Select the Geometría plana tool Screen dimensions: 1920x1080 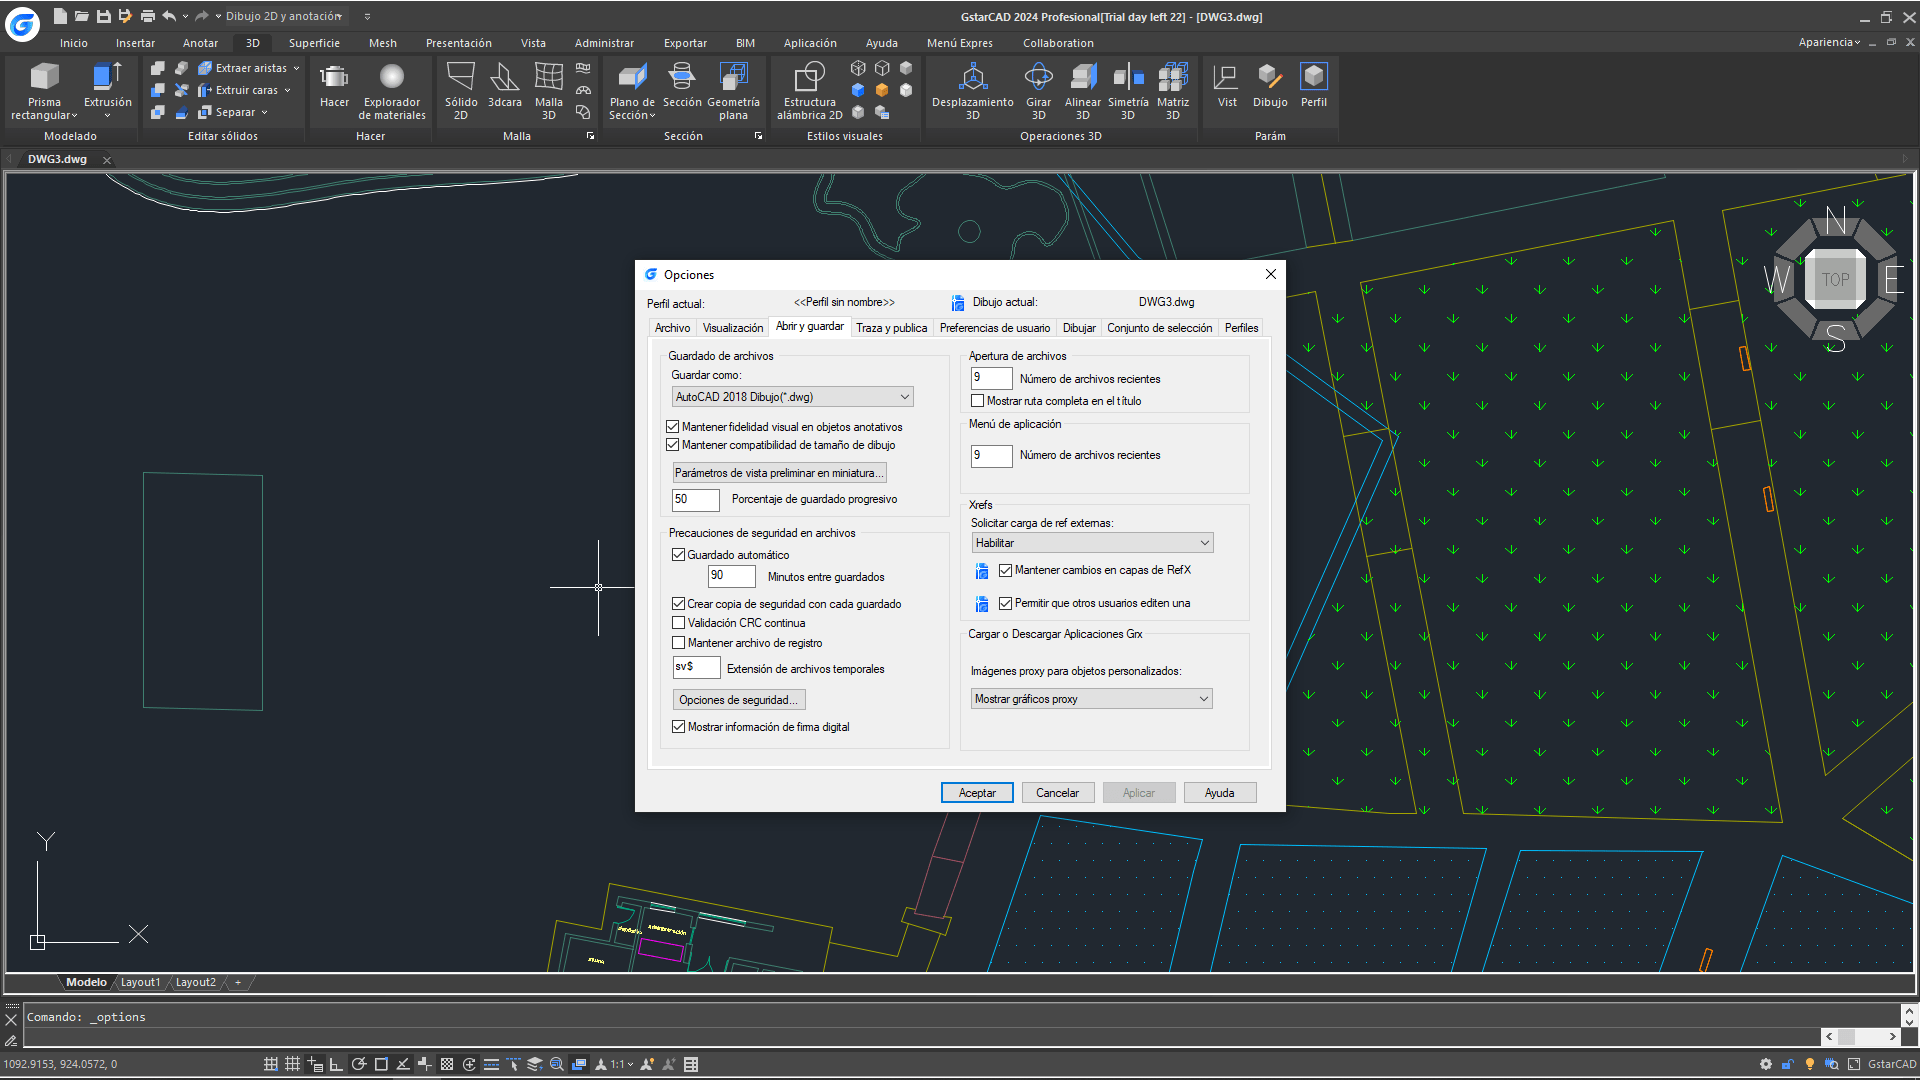coord(733,78)
